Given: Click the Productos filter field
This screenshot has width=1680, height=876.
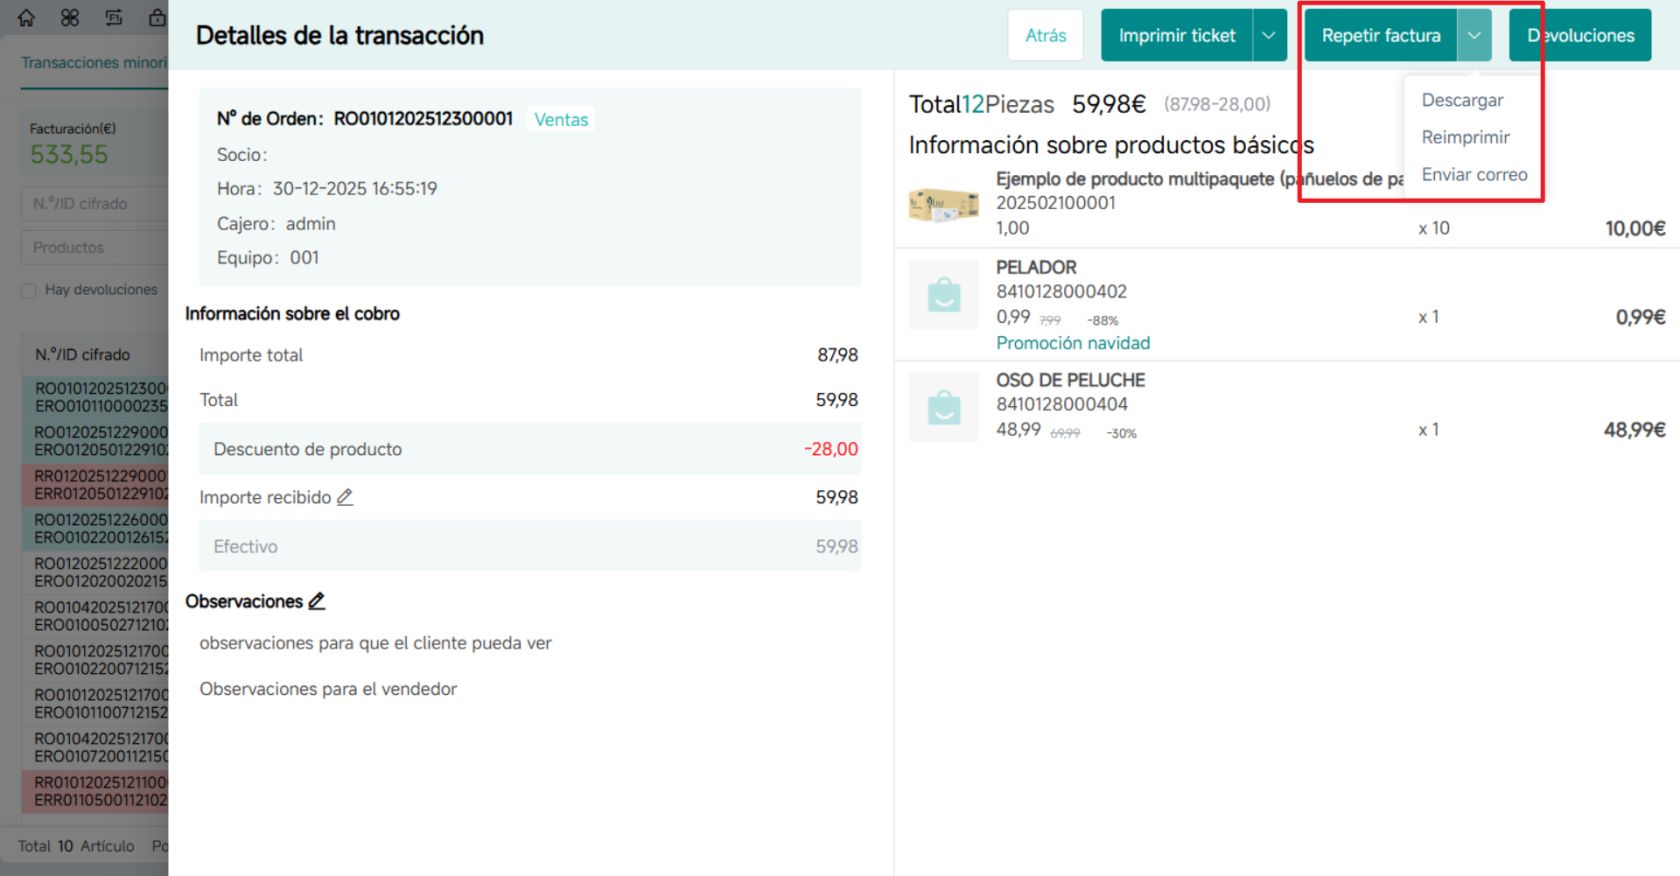Looking at the screenshot, I should tap(95, 247).
